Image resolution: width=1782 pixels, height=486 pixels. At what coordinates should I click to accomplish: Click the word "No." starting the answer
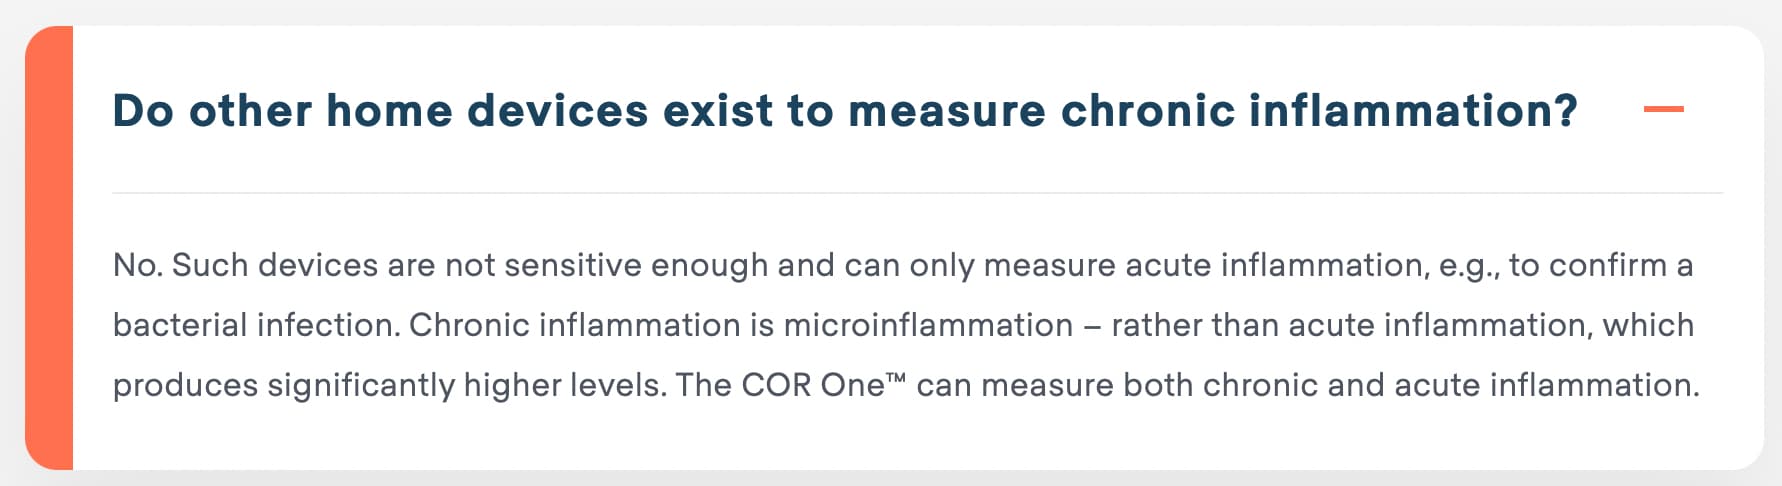138,265
